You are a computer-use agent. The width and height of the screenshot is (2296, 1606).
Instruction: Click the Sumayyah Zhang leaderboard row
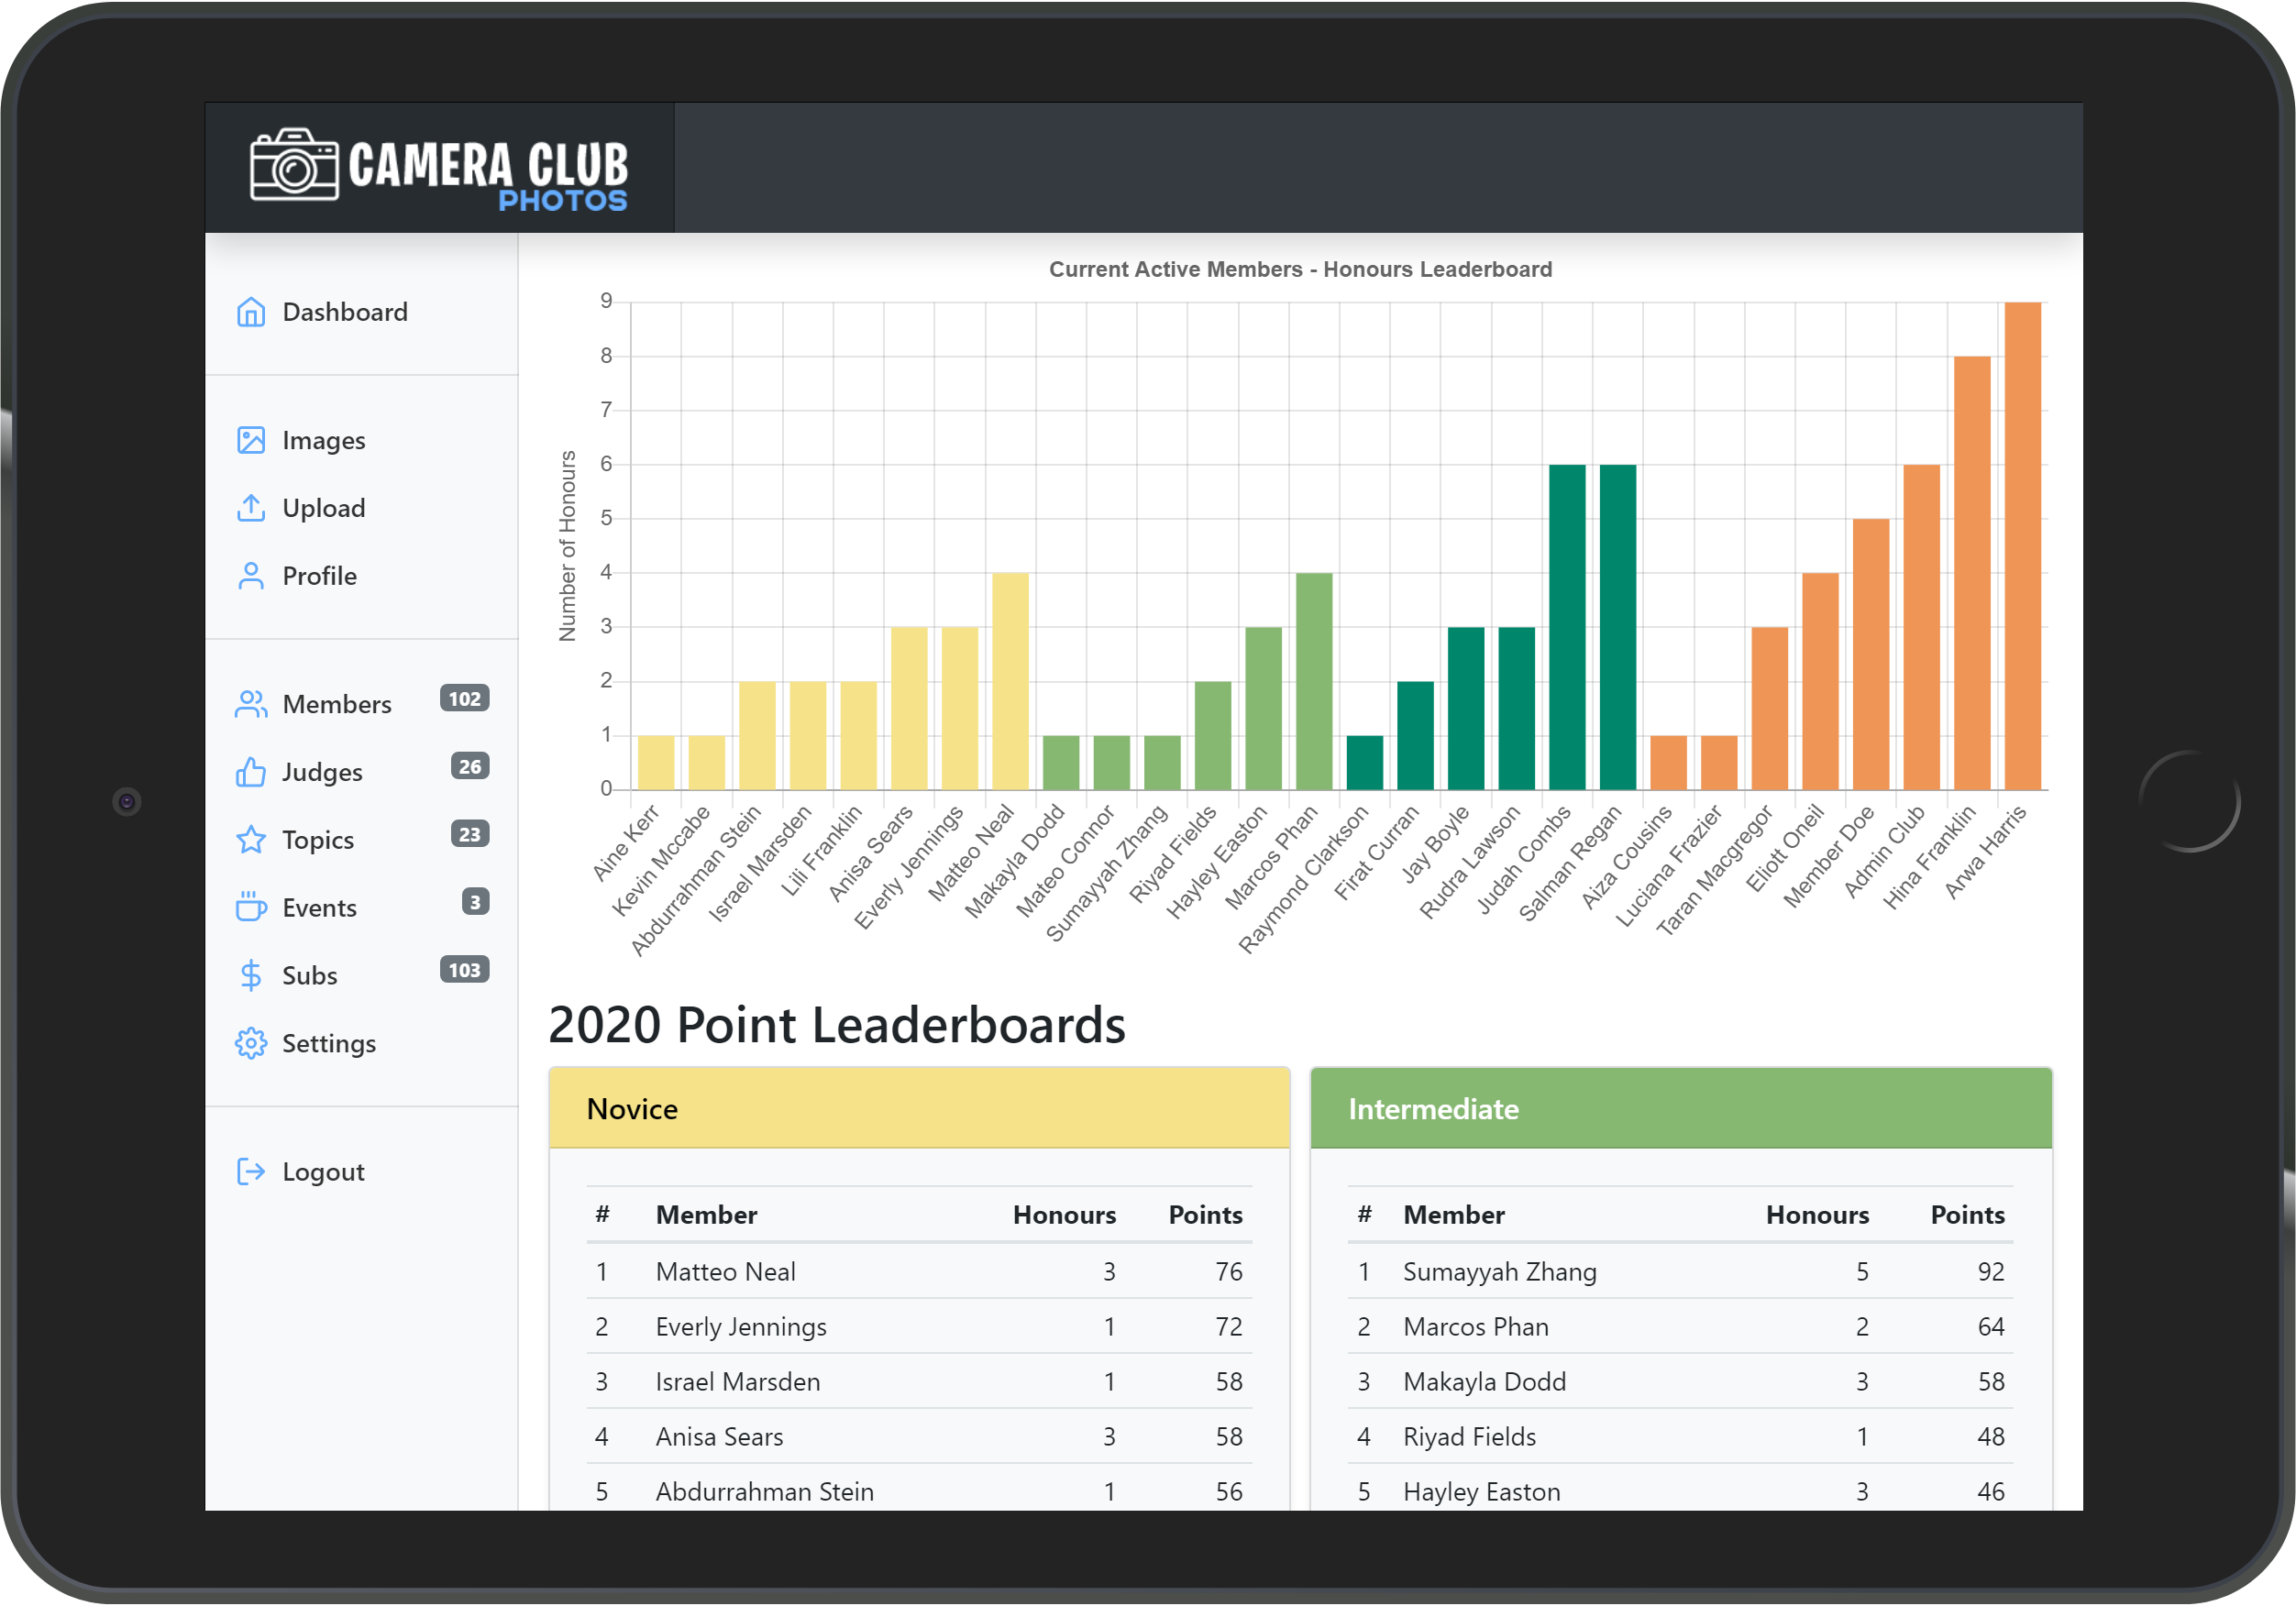click(1680, 1271)
